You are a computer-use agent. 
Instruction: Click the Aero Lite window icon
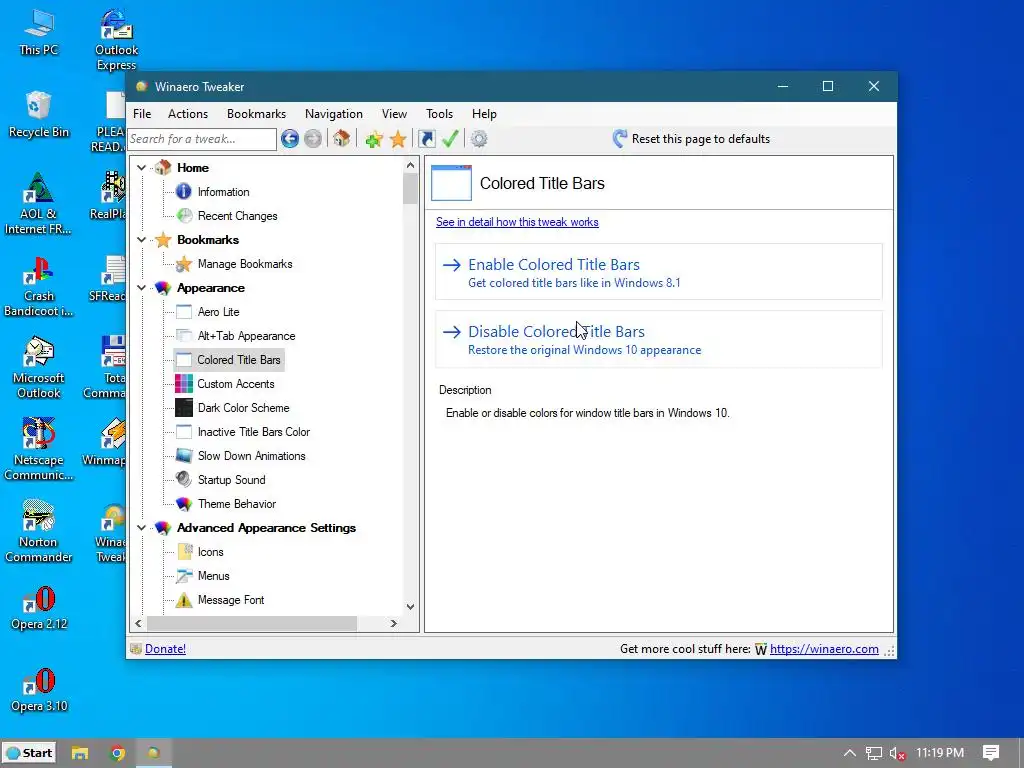[x=184, y=312]
